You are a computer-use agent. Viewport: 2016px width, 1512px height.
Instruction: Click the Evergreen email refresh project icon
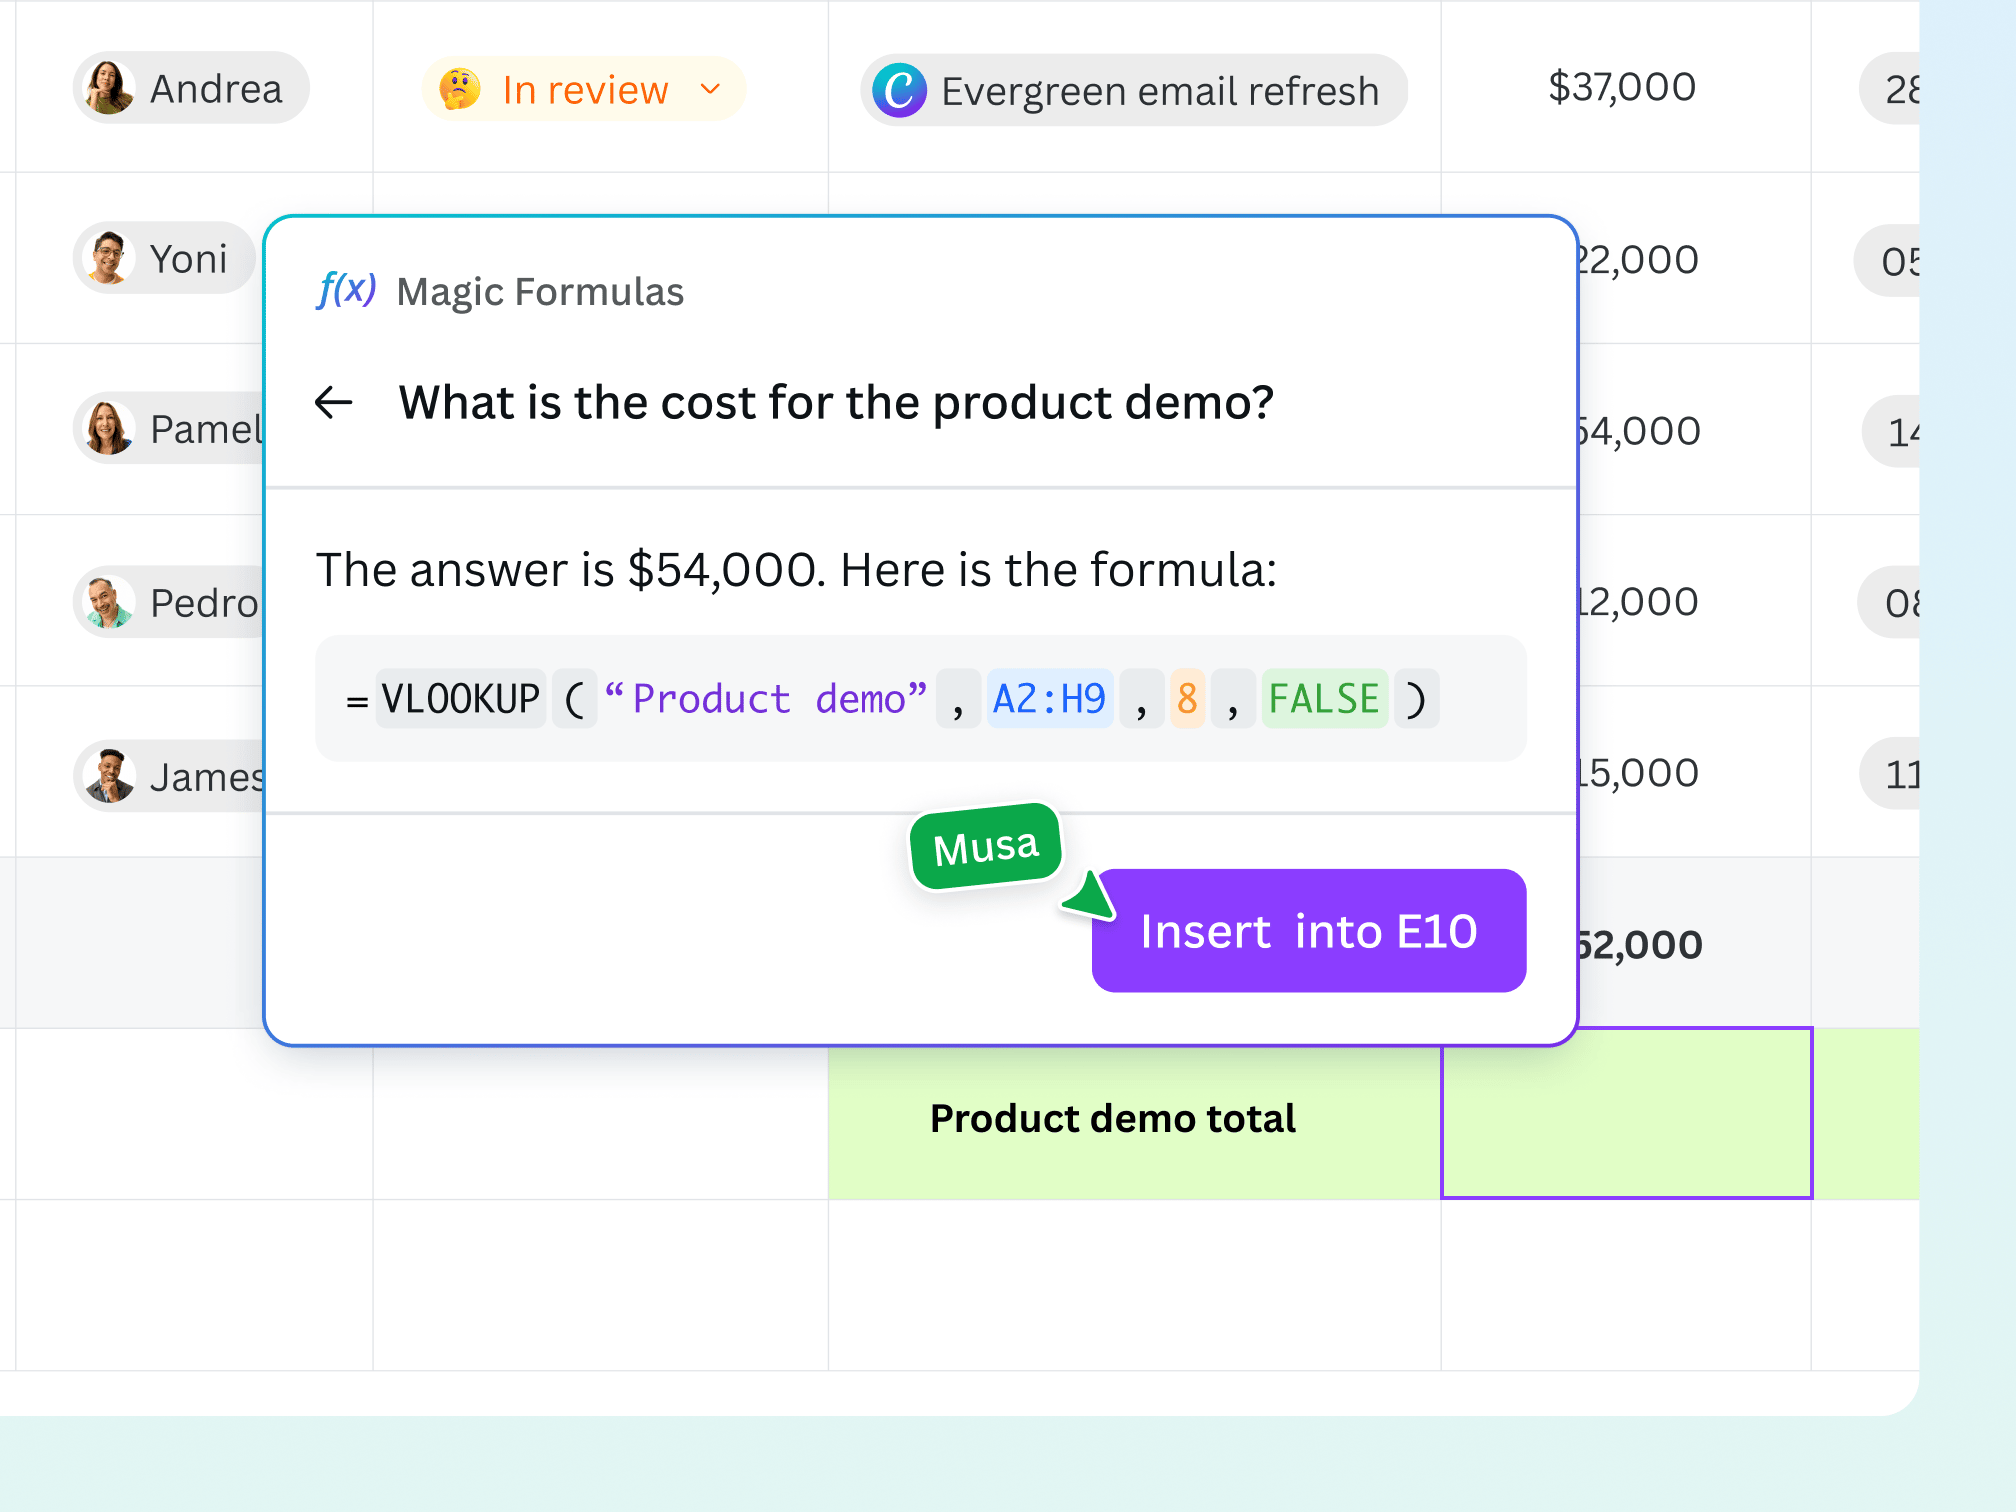(x=900, y=90)
